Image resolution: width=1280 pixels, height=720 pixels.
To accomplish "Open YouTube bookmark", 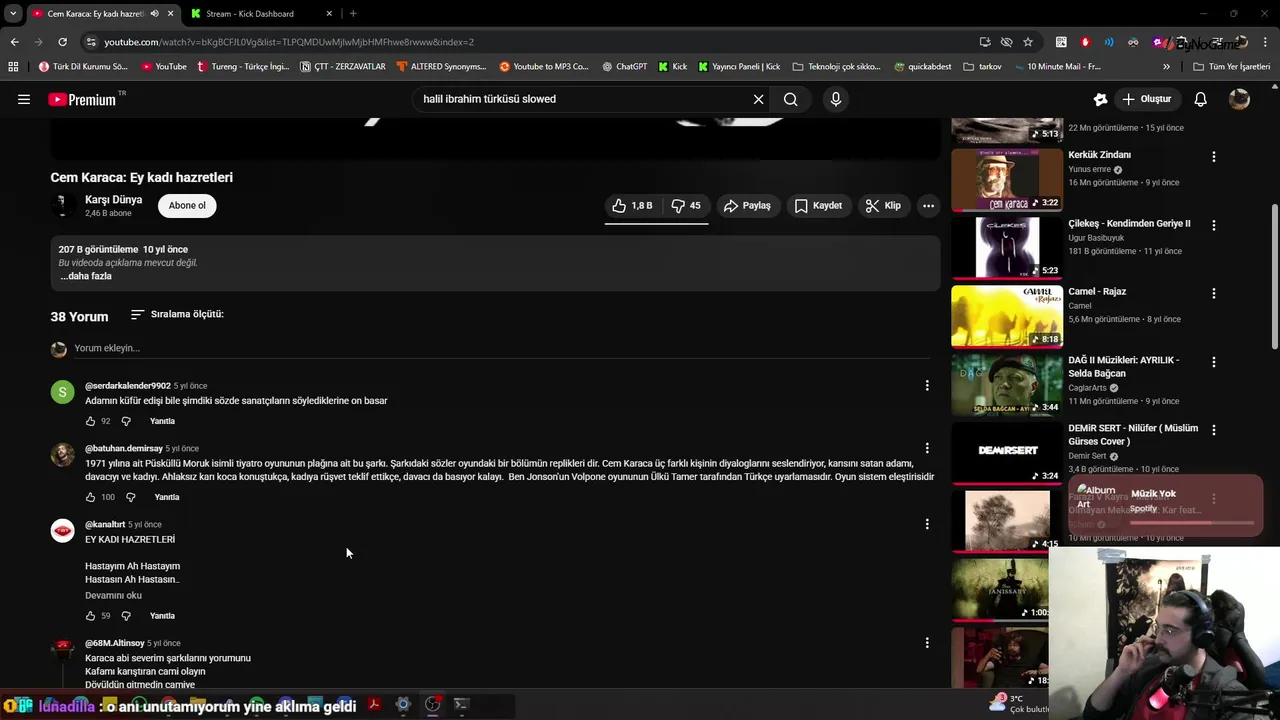I will (164, 67).
